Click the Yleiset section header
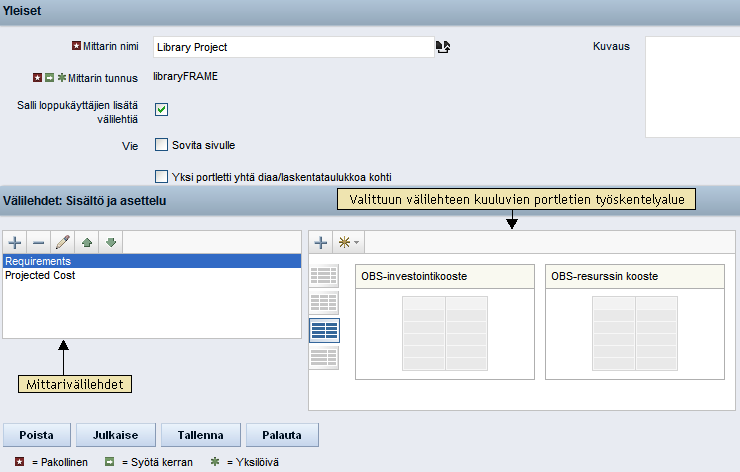740x472 pixels. (370, 11)
